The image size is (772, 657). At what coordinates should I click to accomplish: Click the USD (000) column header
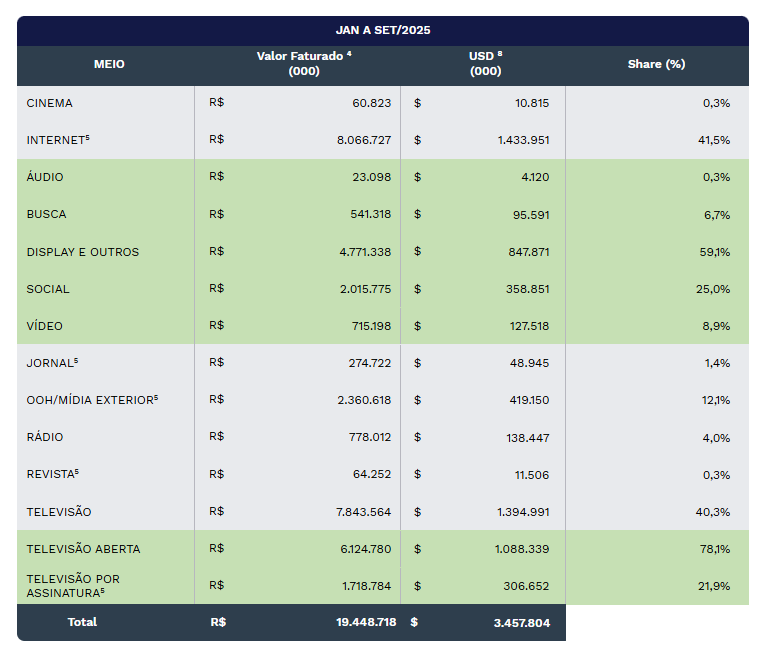[x=485, y=64]
